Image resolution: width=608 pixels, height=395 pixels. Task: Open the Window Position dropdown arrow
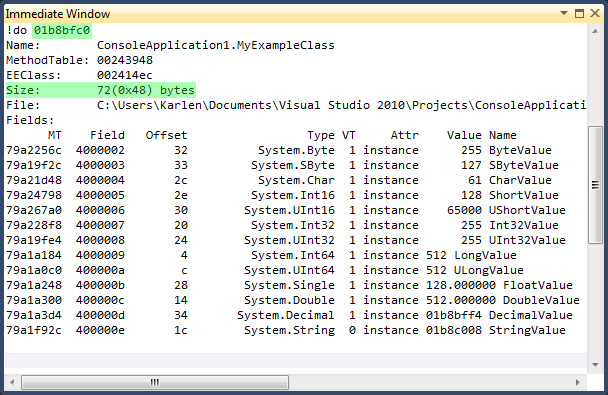click(x=564, y=14)
